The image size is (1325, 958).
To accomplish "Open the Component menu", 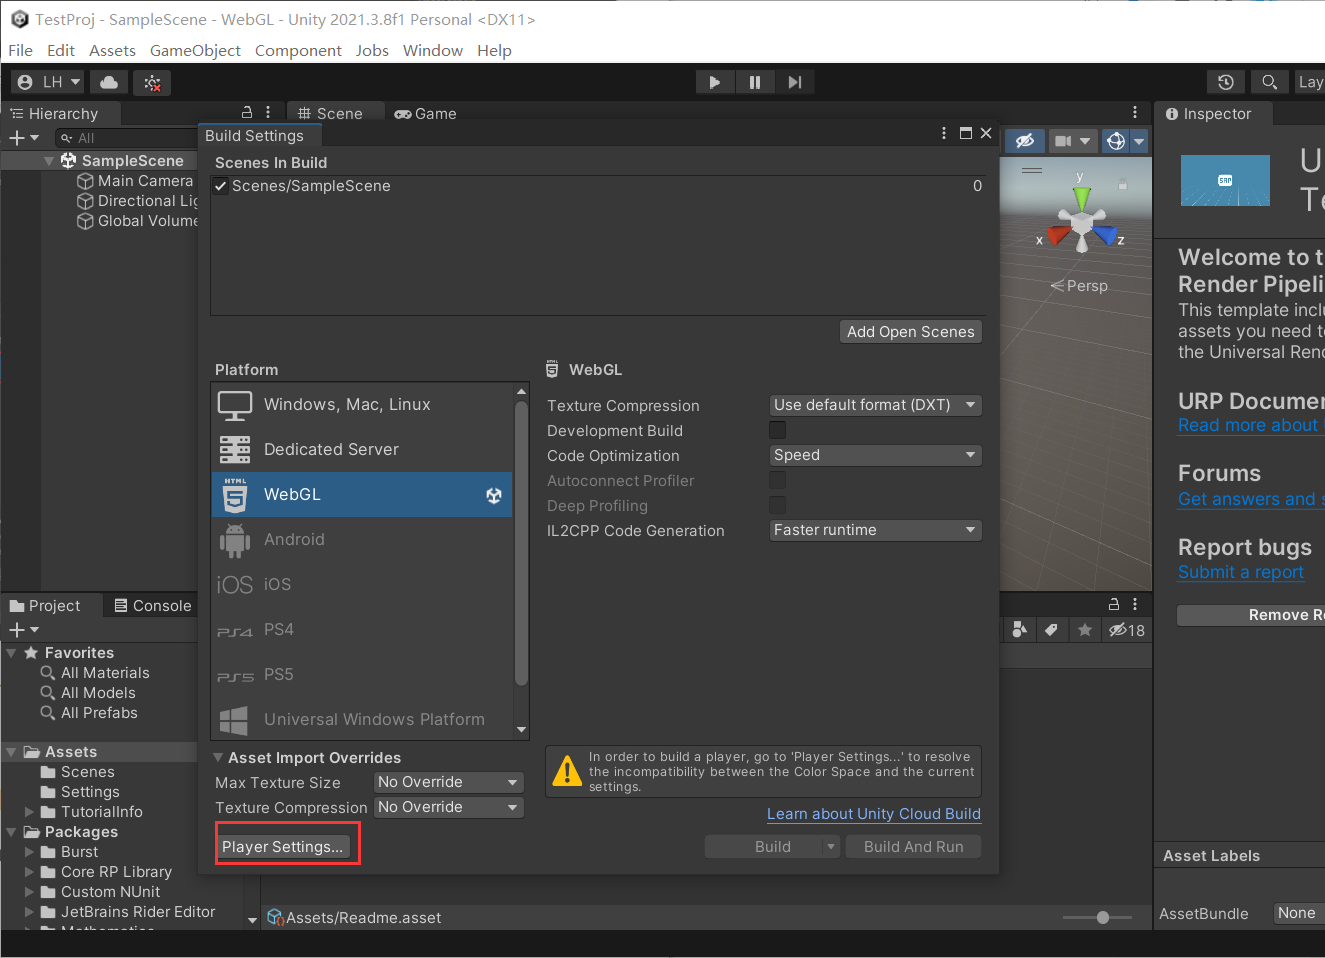I will tap(298, 50).
